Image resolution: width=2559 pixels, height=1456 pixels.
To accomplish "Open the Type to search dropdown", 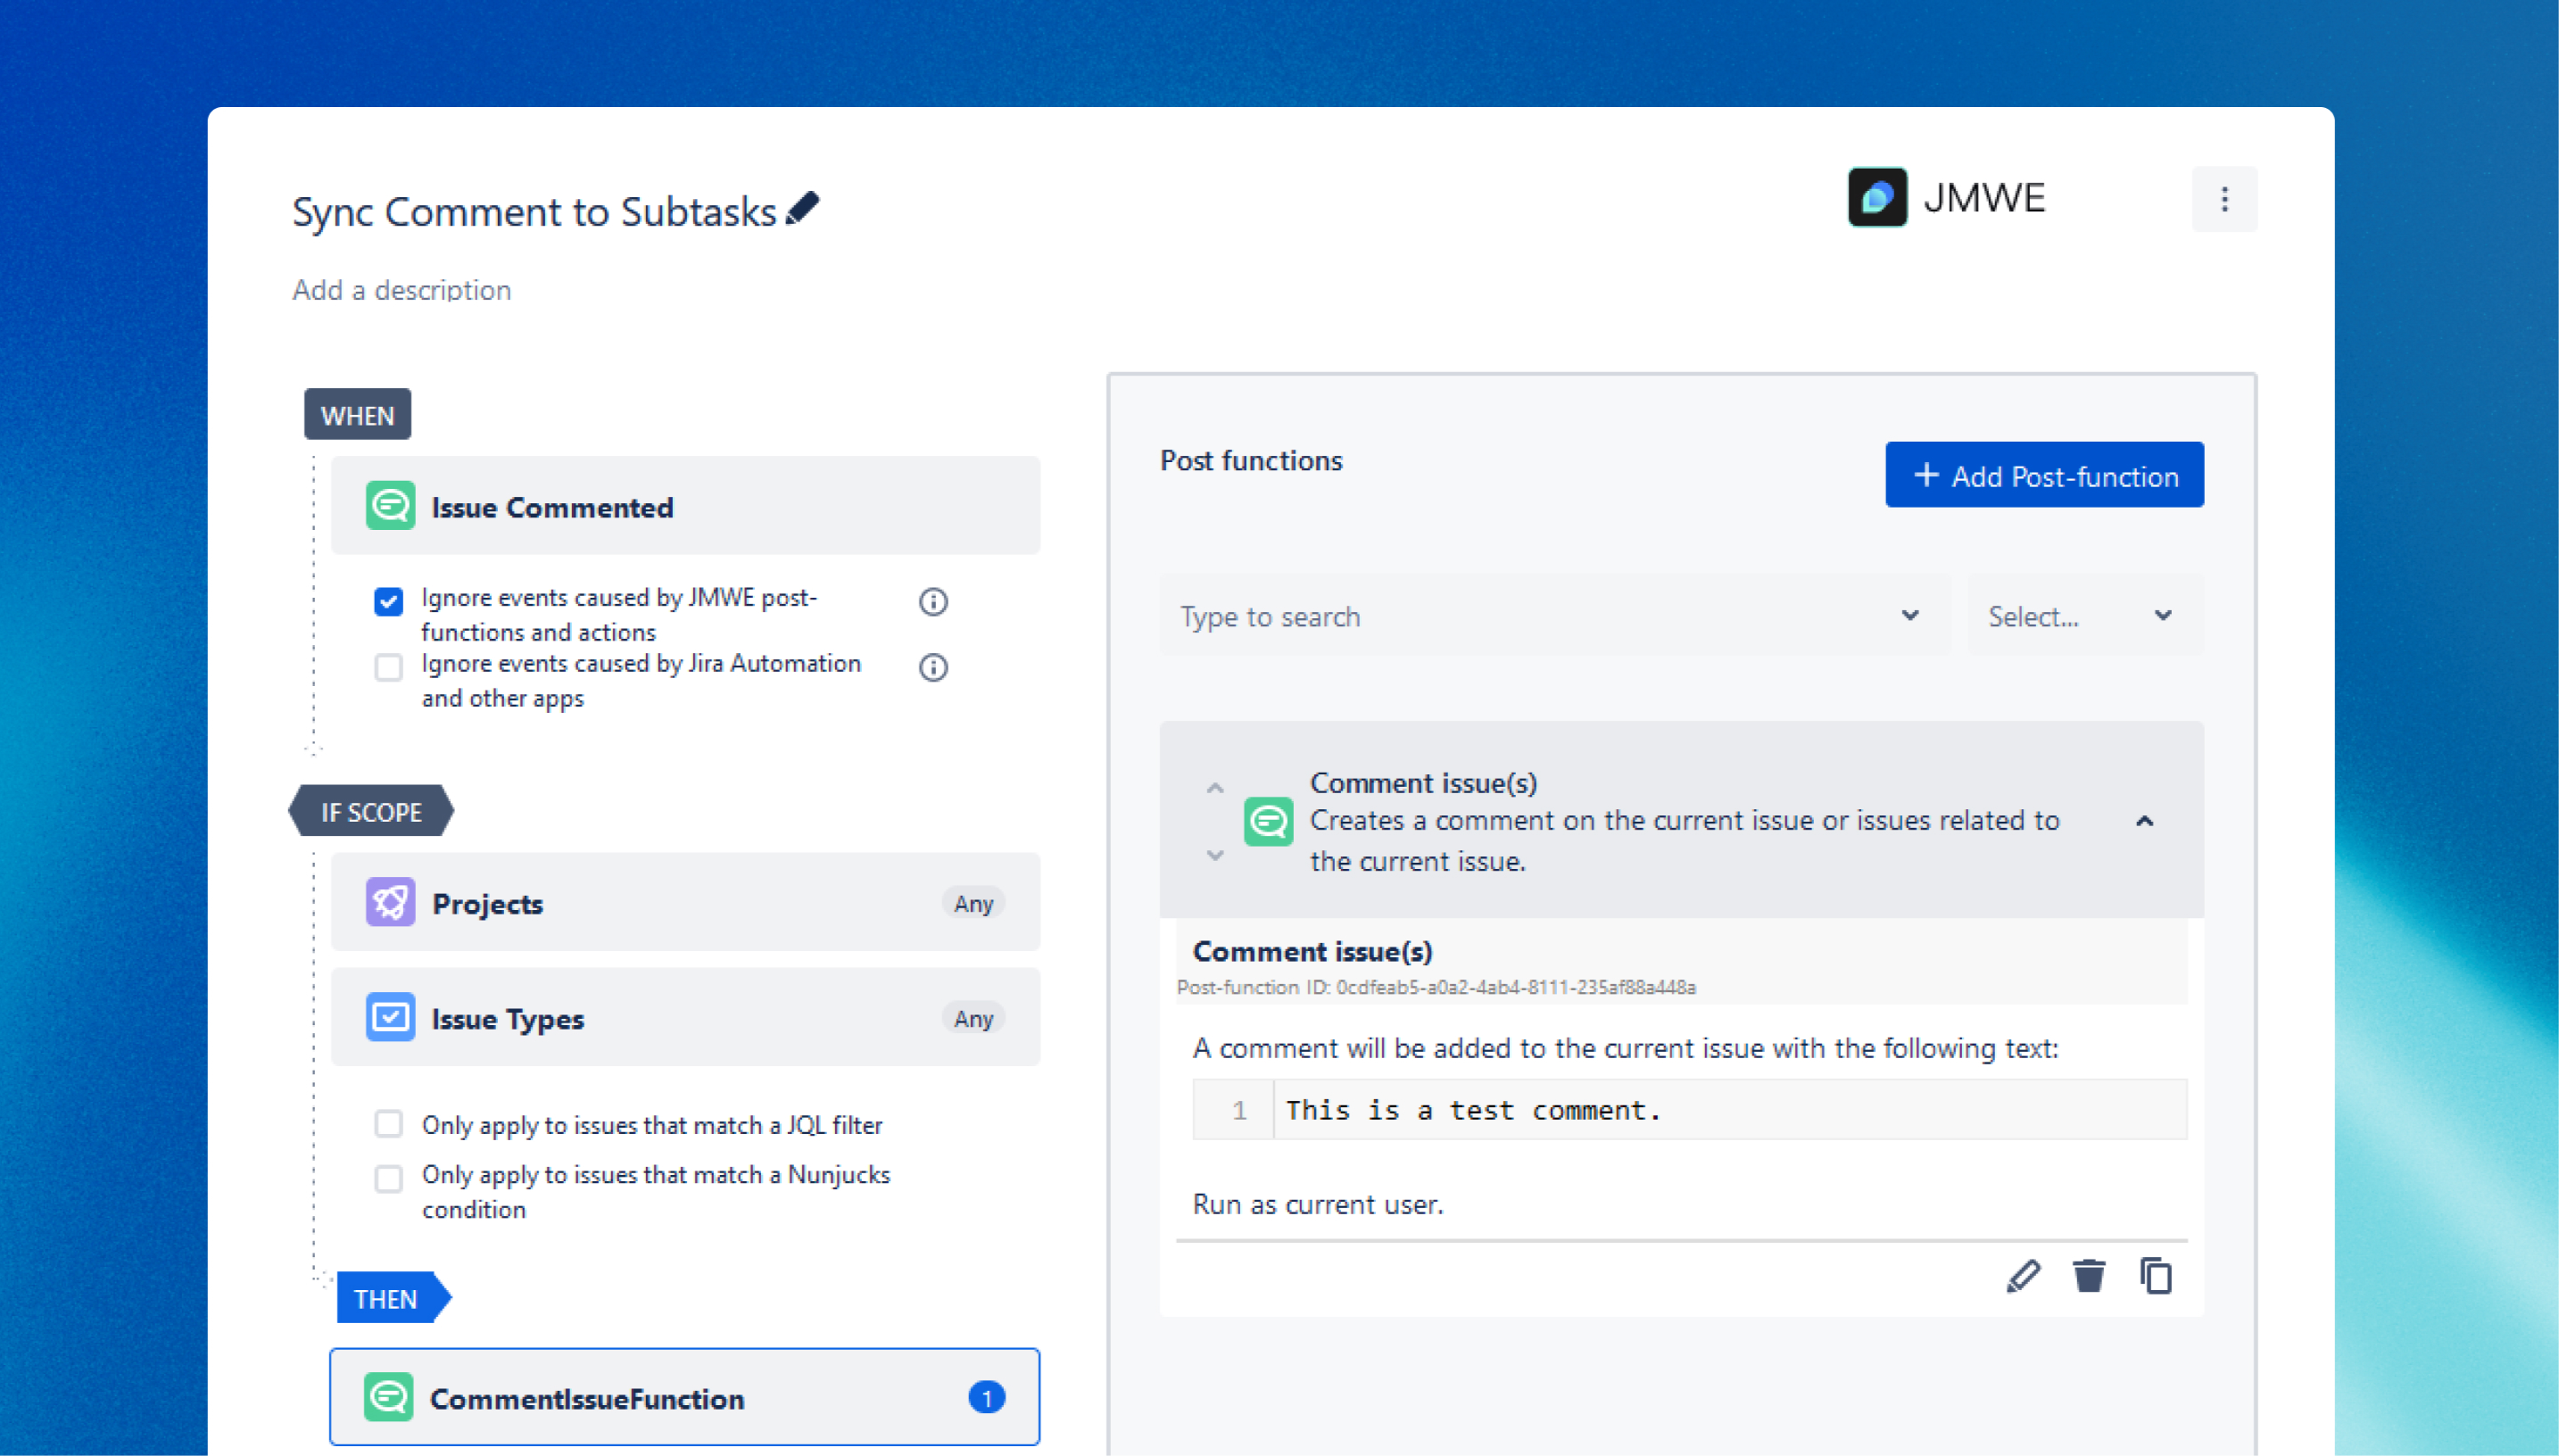I will pyautogui.click(x=1553, y=616).
